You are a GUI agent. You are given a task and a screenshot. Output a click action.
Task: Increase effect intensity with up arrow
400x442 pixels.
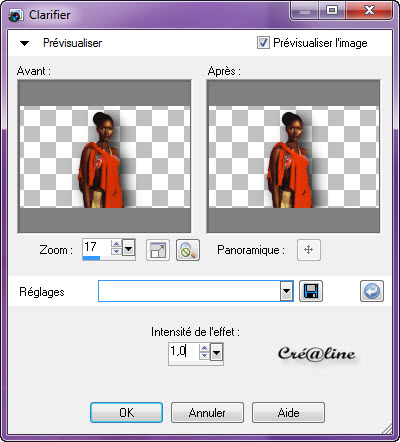204,348
